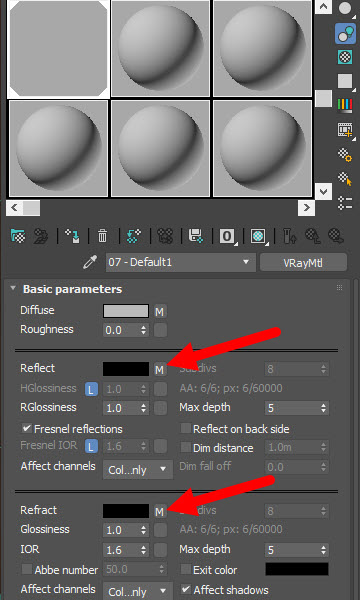Click the Roughness spinner arrows
360x600 pixels.
click(144, 330)
